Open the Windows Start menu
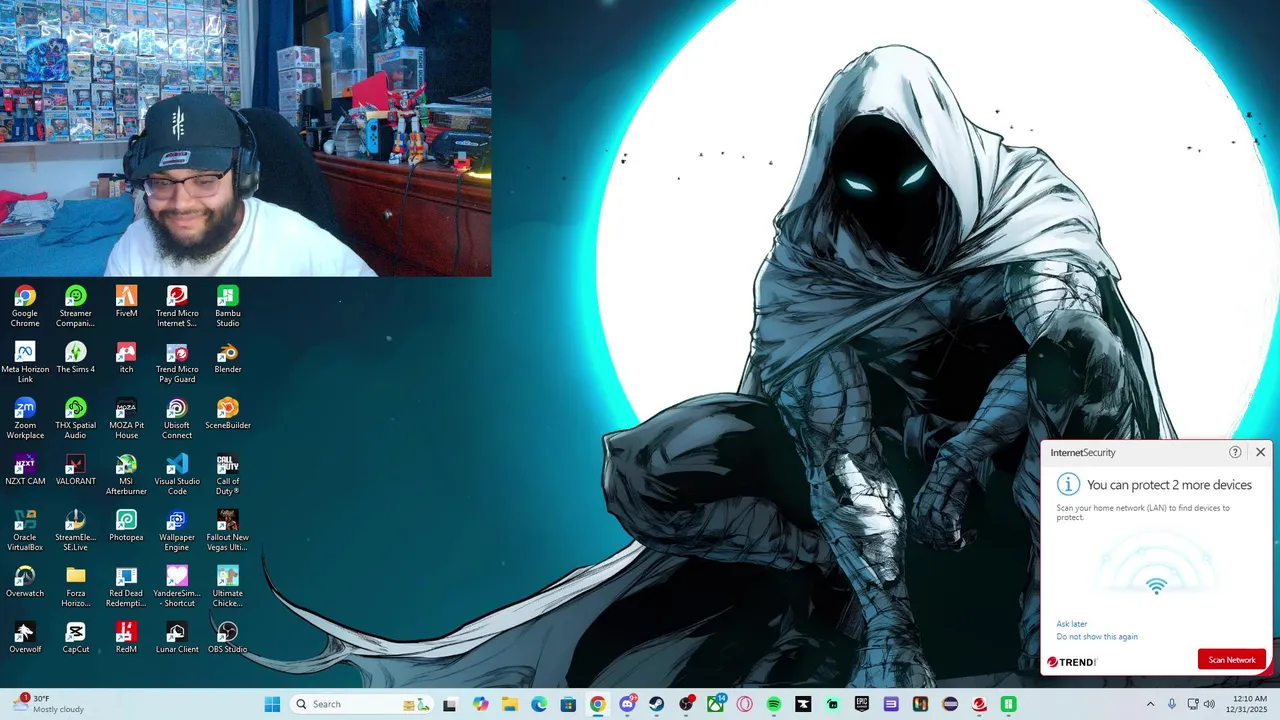This screenshot has height=720, width=1280. click(272, 704)
